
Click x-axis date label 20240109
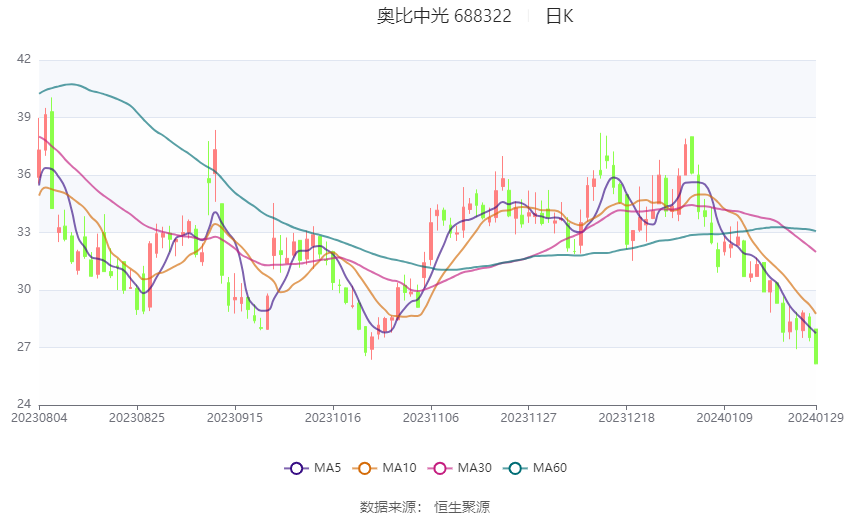tap(725, 418)
